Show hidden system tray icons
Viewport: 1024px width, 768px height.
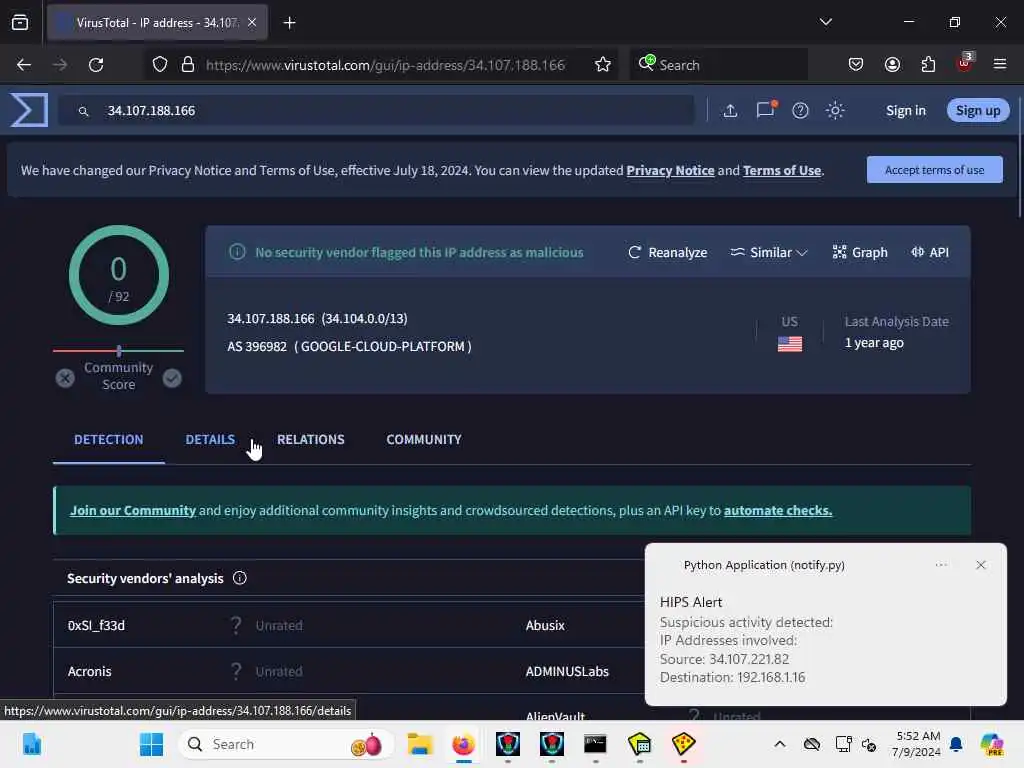coord(780,744)
